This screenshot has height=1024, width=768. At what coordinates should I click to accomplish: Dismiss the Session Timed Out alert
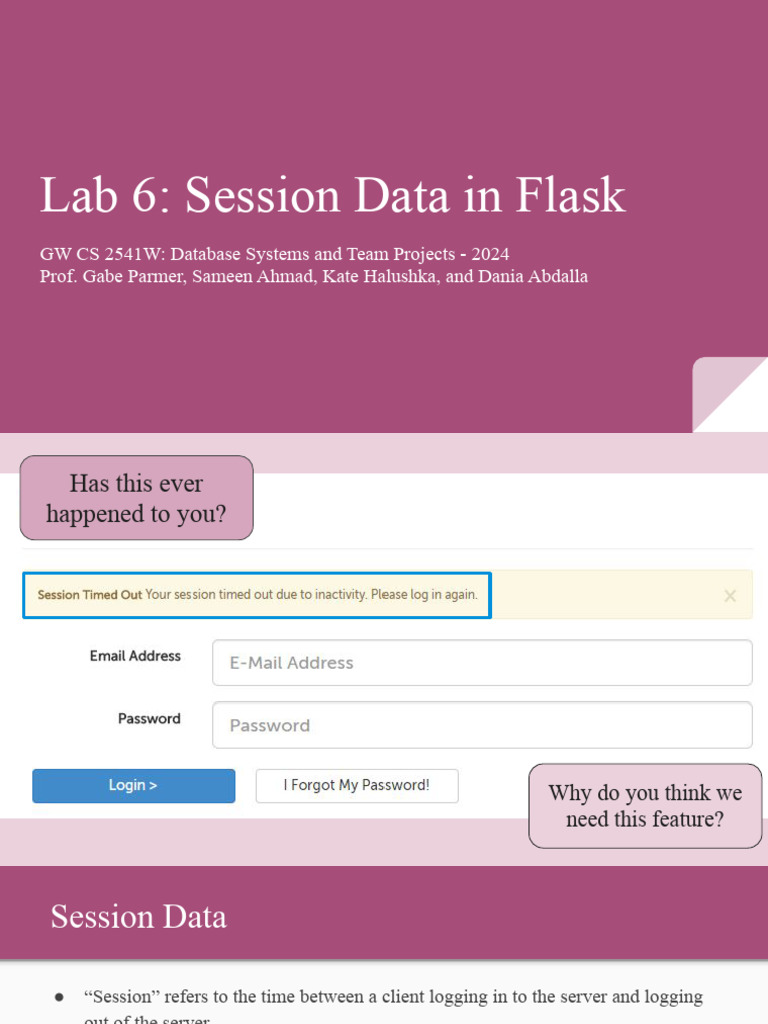730,596
